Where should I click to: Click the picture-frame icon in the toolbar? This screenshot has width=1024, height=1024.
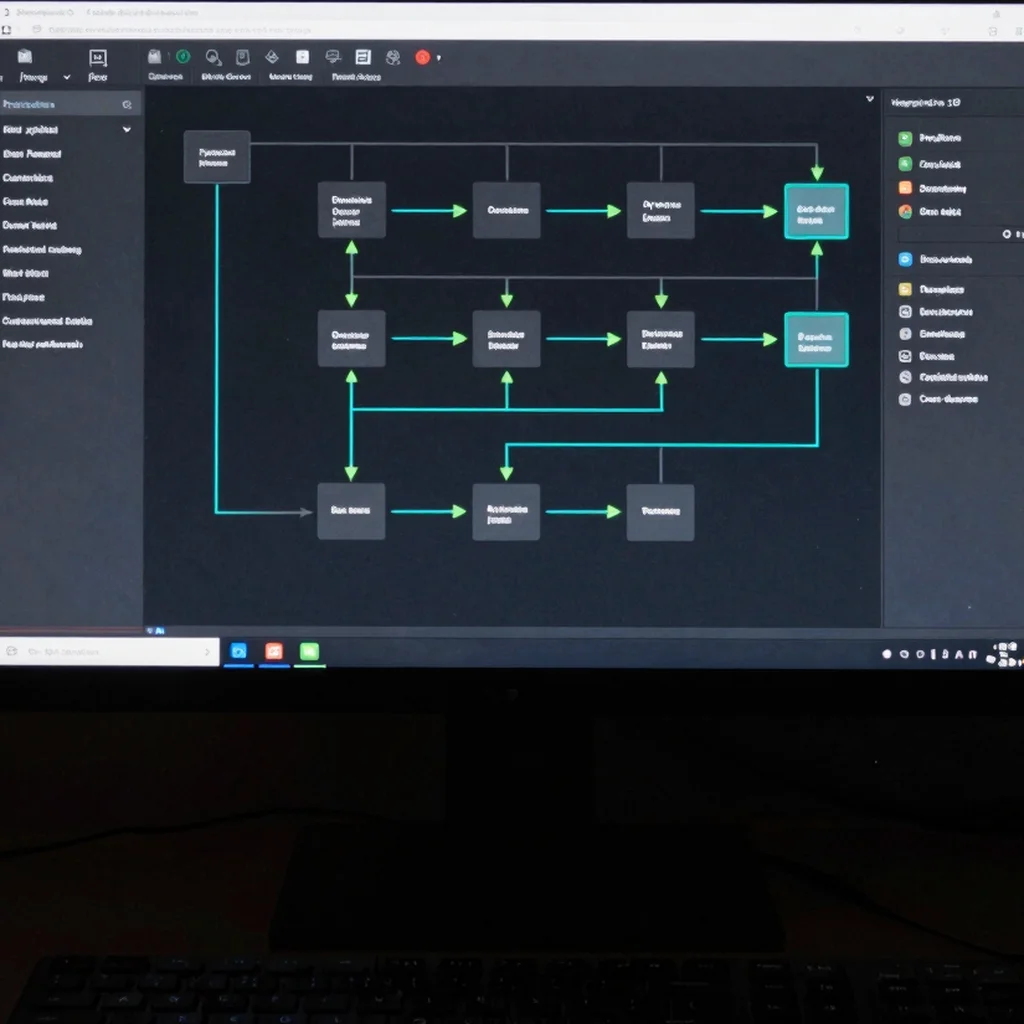(98, 58)
